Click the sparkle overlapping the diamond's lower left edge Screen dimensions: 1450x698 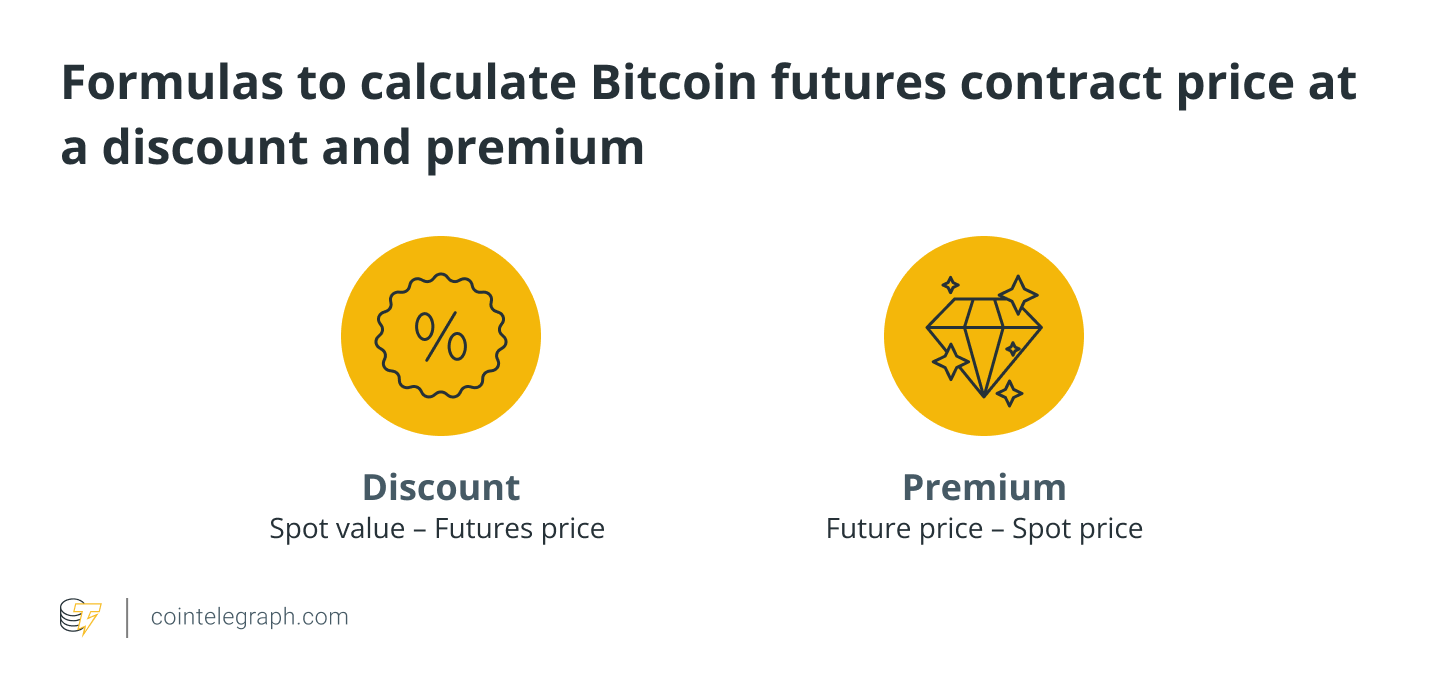click(x=950, y=361)
